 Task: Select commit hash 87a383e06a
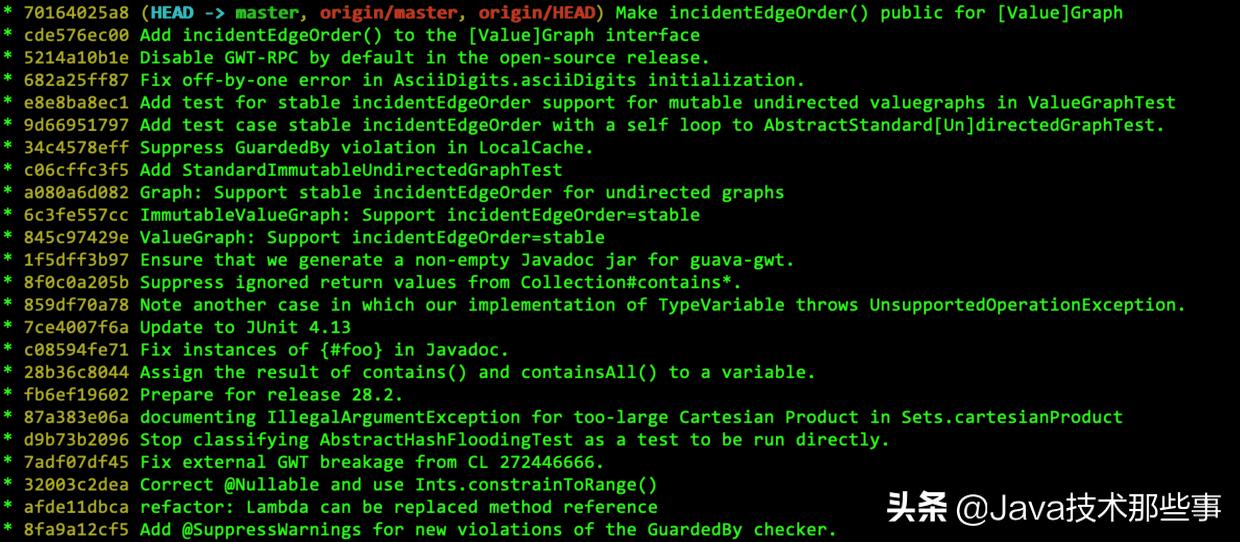[x=76, y=418]
